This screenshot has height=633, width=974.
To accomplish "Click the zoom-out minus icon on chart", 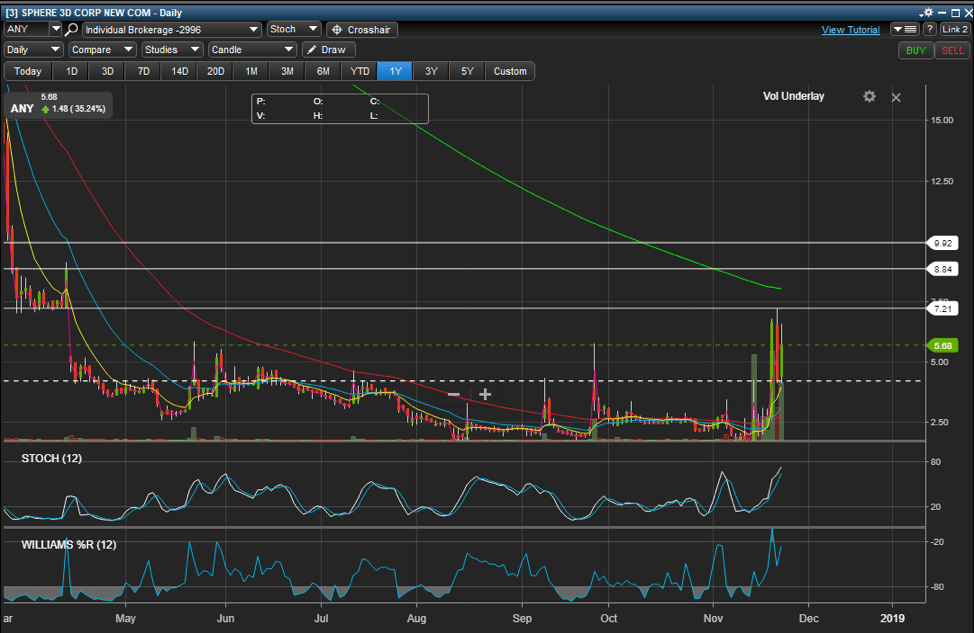I will point(454,394).
